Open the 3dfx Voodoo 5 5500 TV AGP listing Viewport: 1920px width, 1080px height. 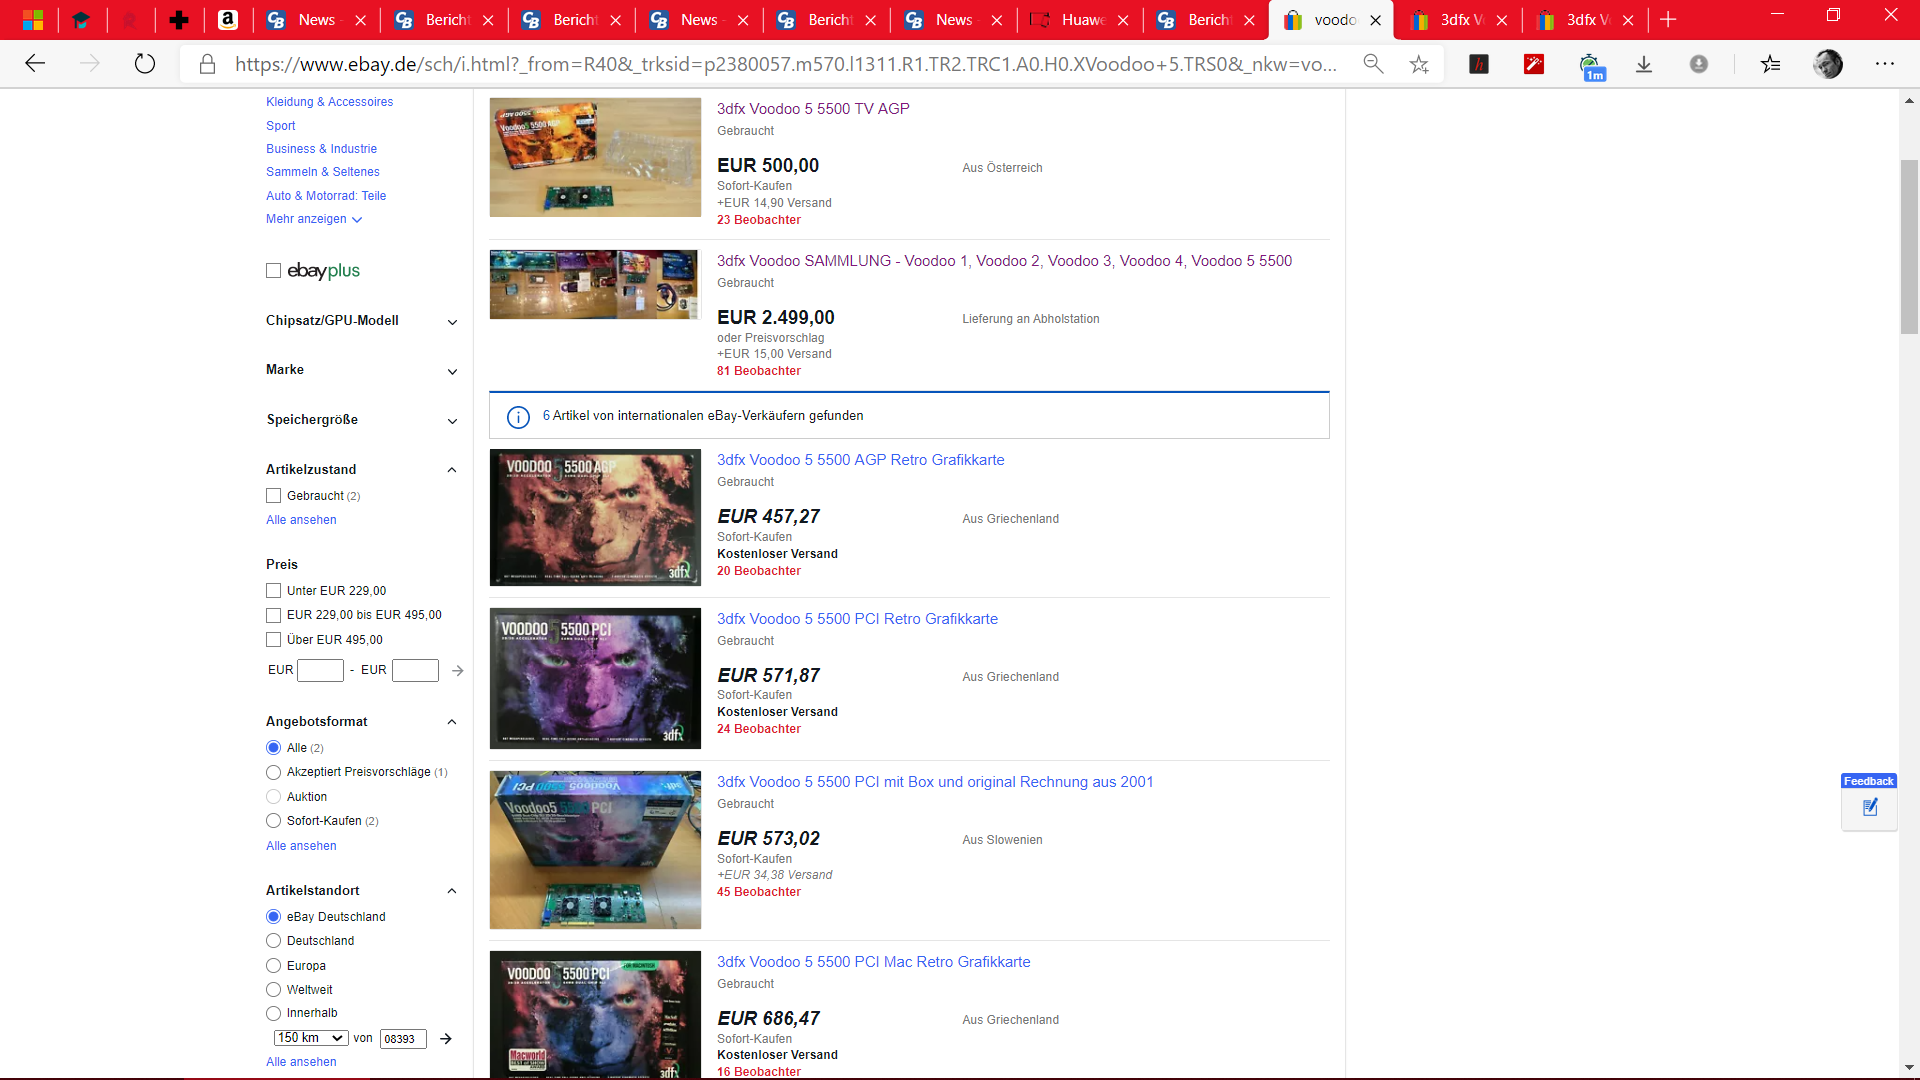(x=813, y=109)
